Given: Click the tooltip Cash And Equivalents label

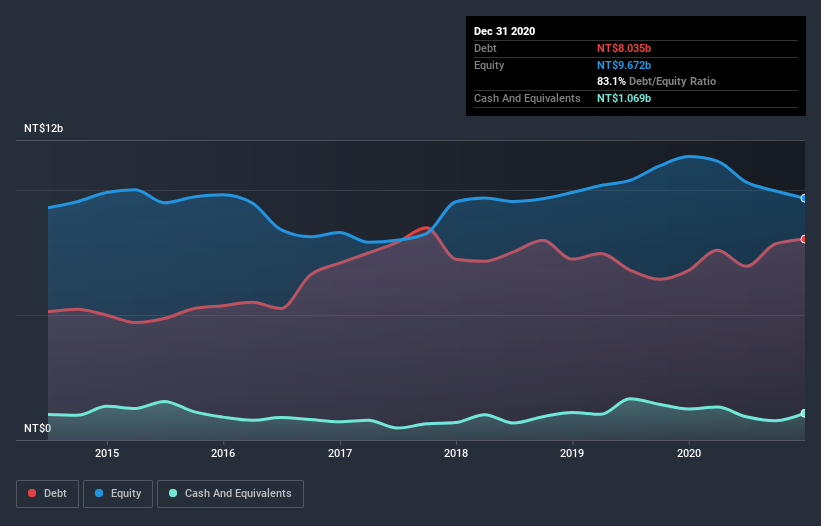Looking at the screenshot, I should click(x=527, y=98).
